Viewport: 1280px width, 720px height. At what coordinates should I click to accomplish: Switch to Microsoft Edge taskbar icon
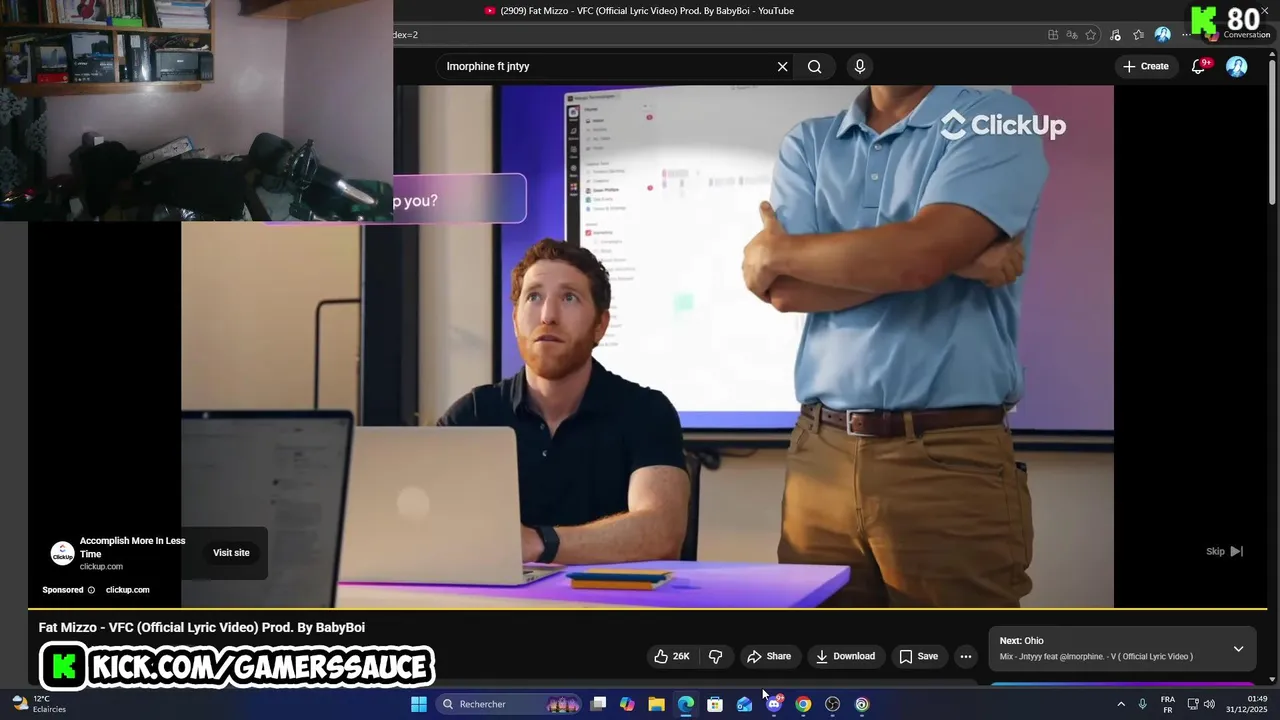point(686,704)
